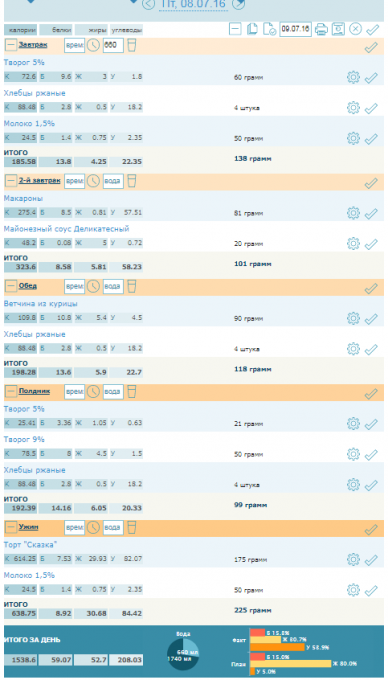This screenshot has width=388, height=680.
Task: Collapse the Завтрак meal section
Action: pos(11,46)
